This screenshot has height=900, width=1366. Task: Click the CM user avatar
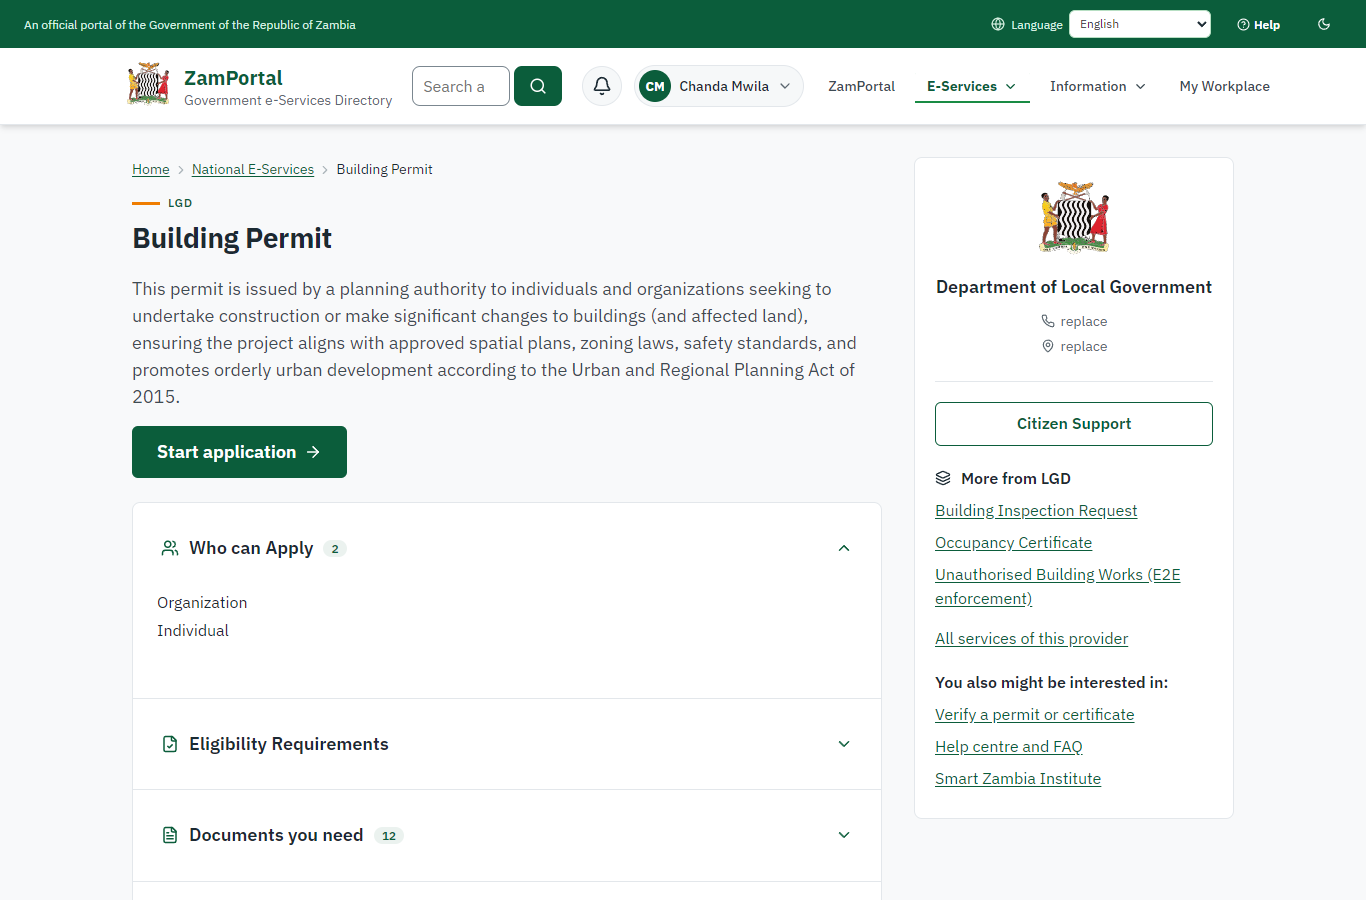tap(655, 86)
